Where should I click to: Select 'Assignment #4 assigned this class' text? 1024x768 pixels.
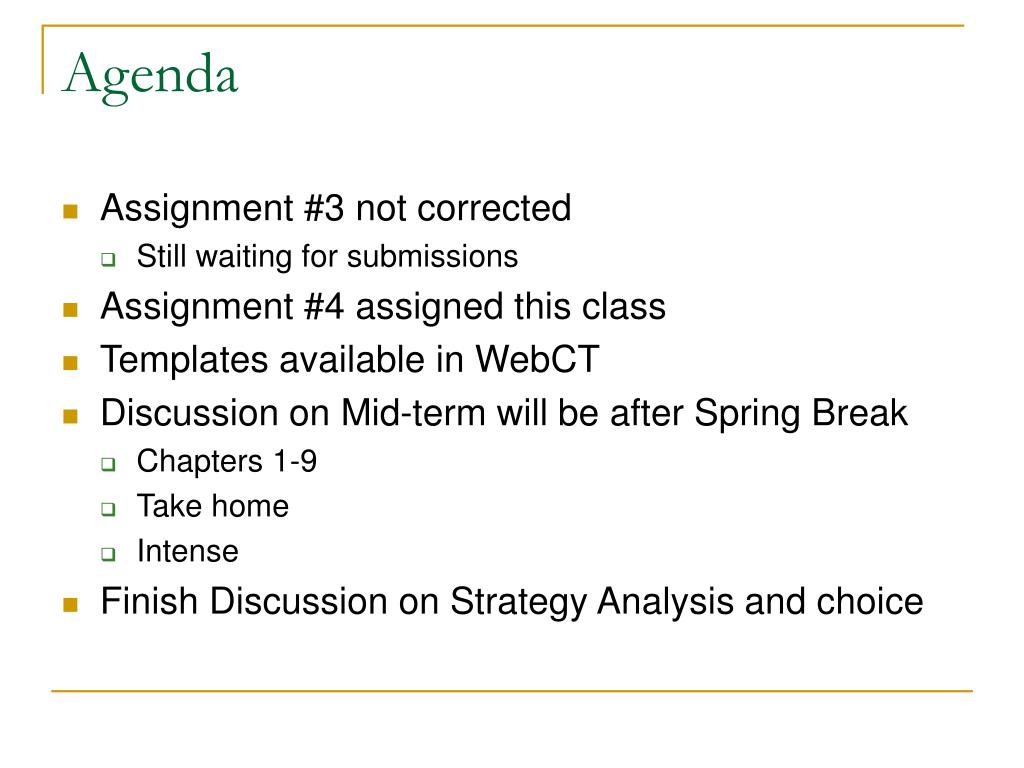[383, 306]
